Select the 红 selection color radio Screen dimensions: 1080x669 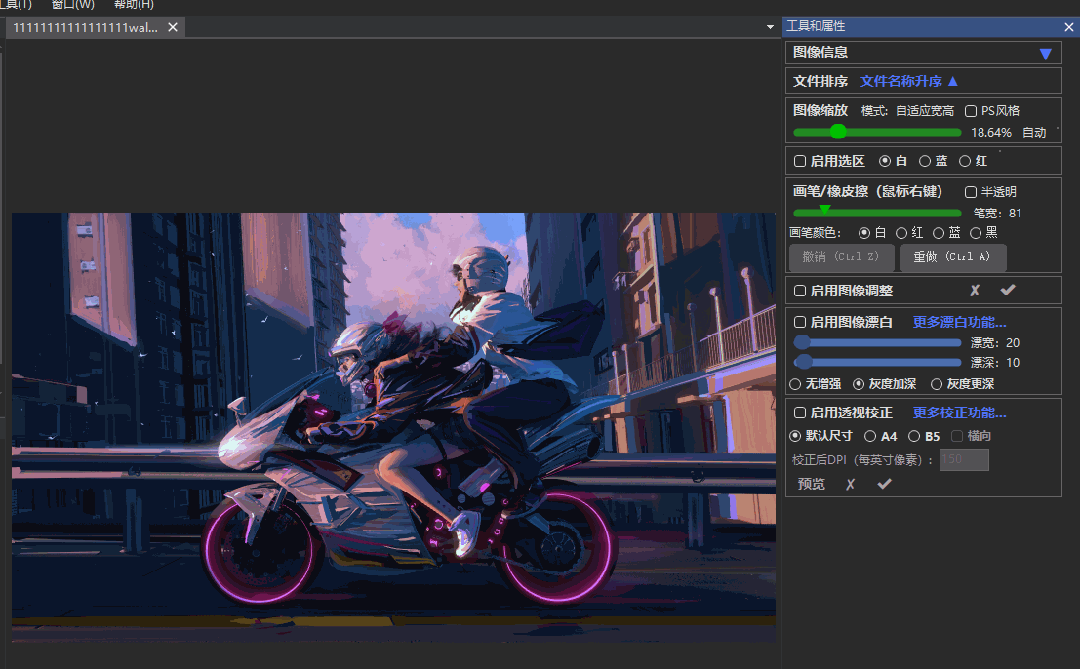click(965, 161)
